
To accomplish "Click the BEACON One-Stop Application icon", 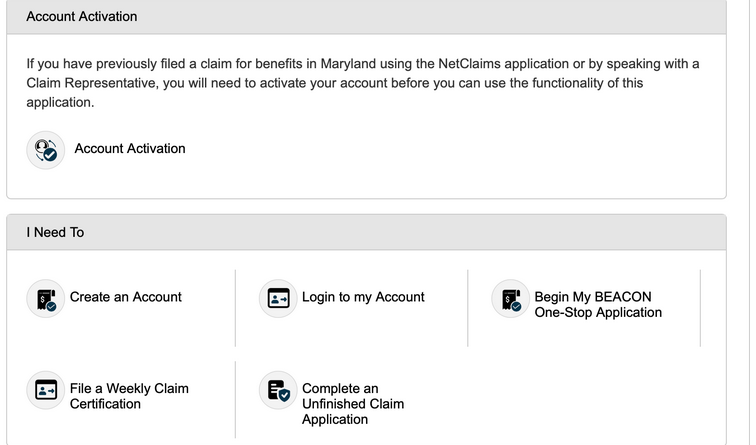I will [x=510, y=298].
